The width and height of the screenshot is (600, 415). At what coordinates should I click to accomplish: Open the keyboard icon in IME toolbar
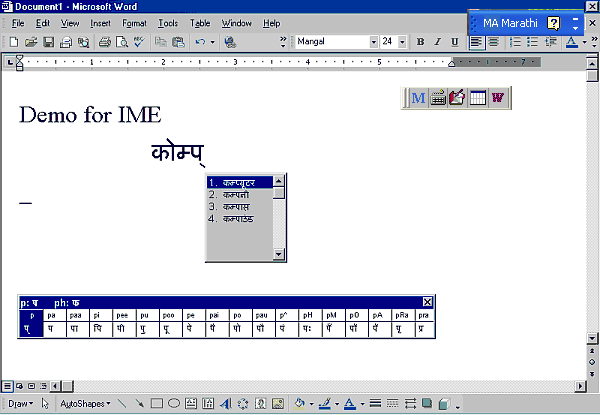[x=438, y=98]
